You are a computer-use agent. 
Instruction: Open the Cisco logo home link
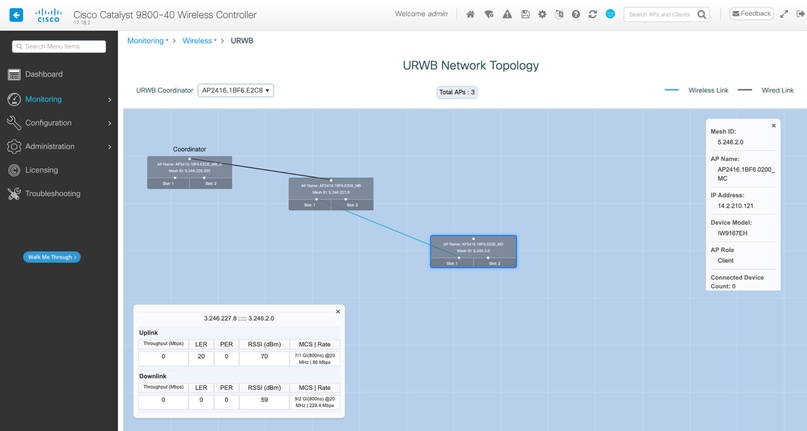48,15
